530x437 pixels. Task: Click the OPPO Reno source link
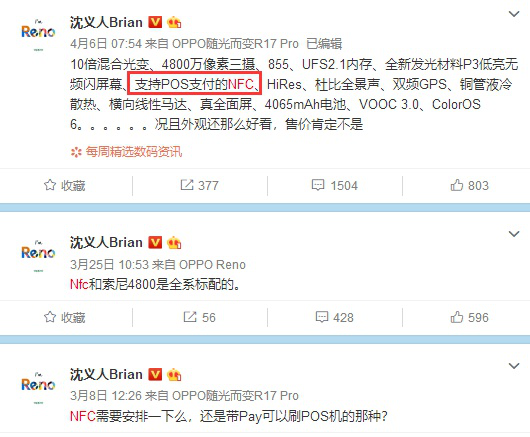point(212,265)
